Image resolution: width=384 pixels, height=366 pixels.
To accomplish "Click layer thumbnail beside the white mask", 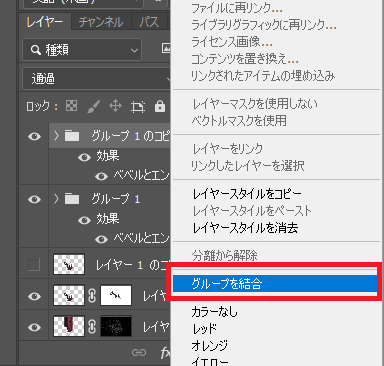I will 69,295.
